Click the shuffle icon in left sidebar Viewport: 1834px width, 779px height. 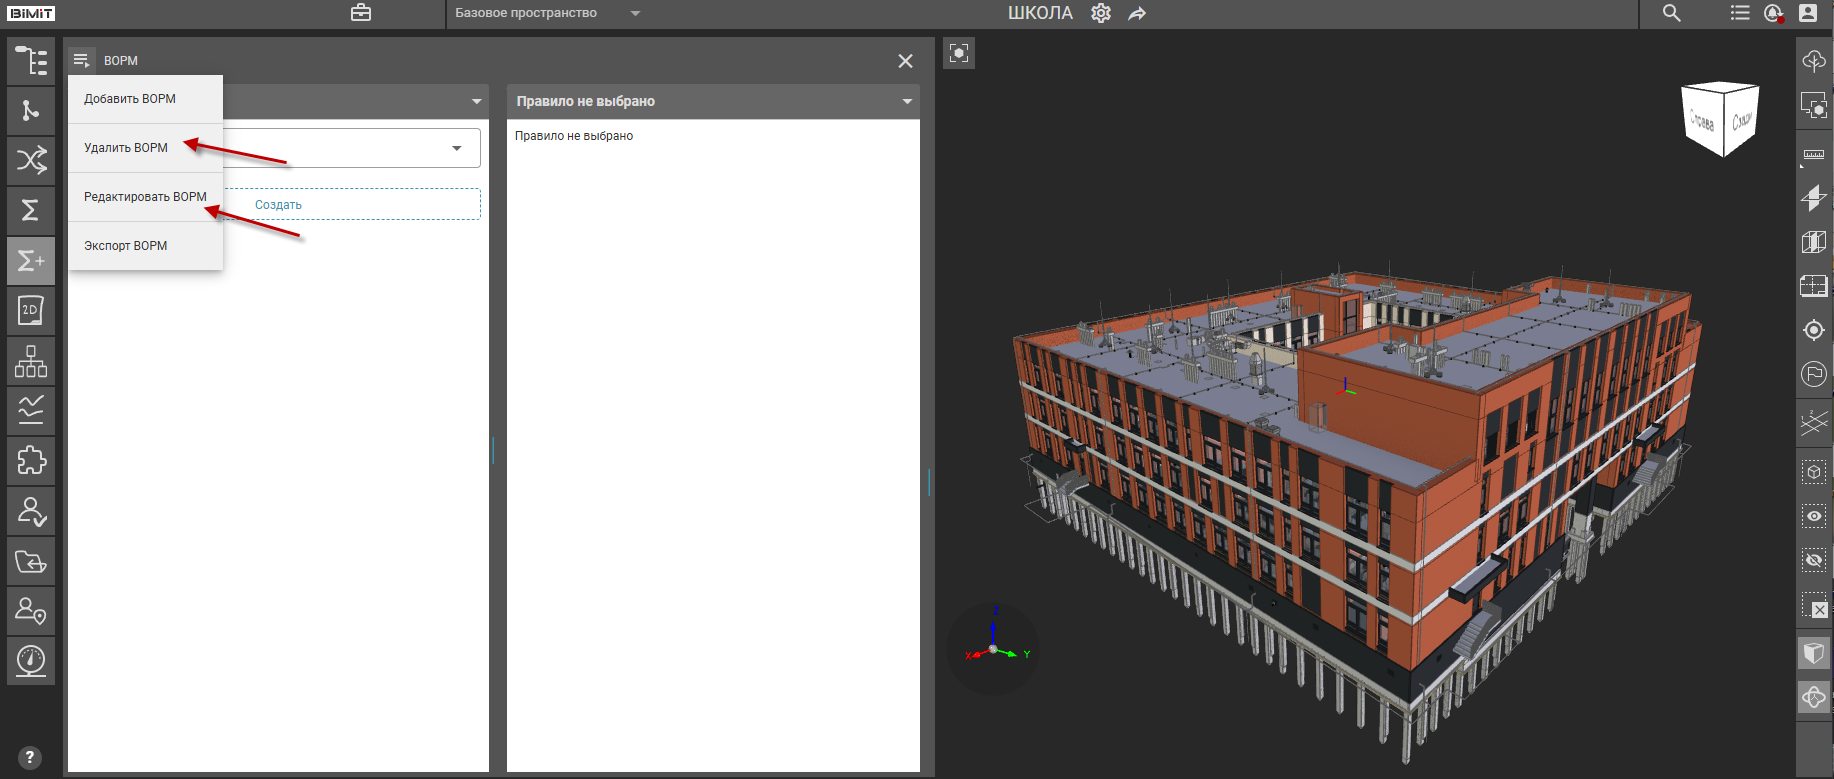[x=31, y=160]
